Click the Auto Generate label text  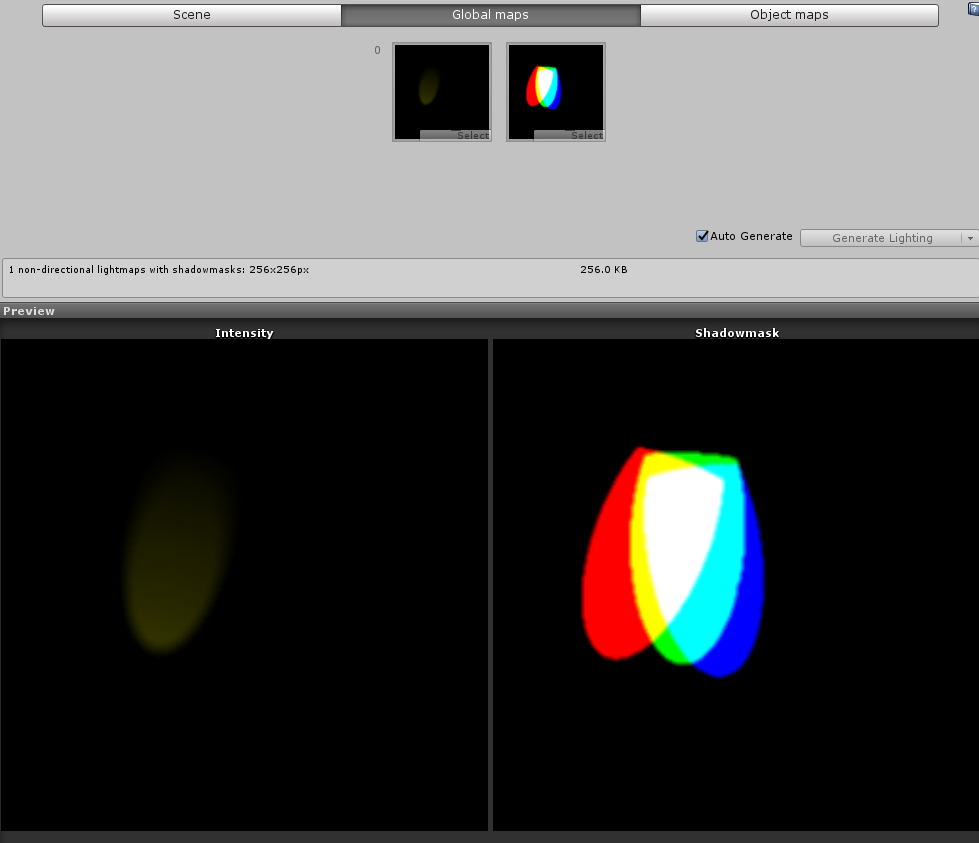pyautogui.click(x=751, y=237)
